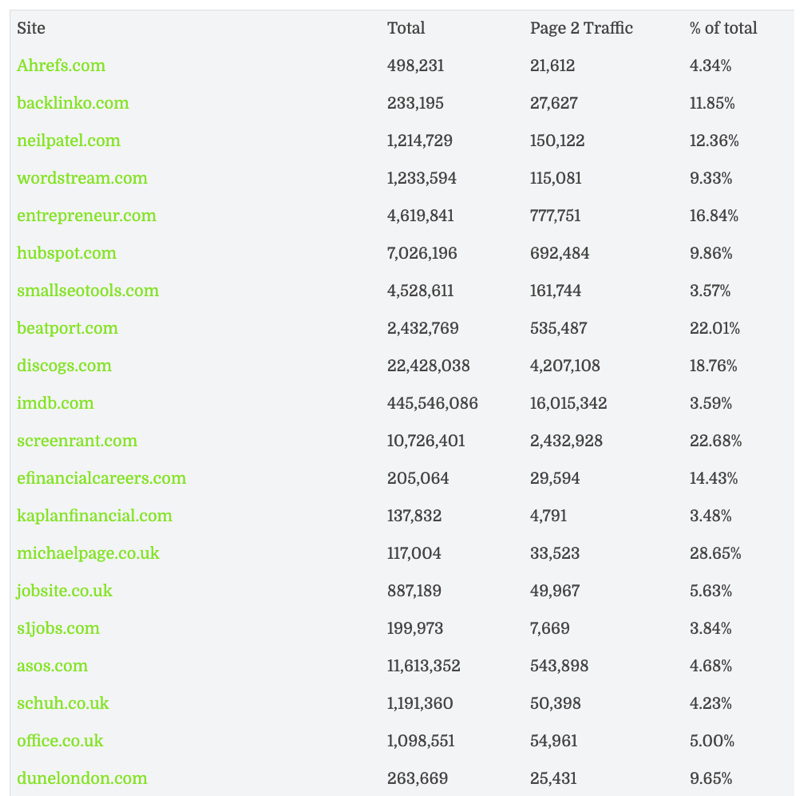Visit kaplanfinancial.com link
This screenshot has height=796, width=800.
tap(94, 516)
